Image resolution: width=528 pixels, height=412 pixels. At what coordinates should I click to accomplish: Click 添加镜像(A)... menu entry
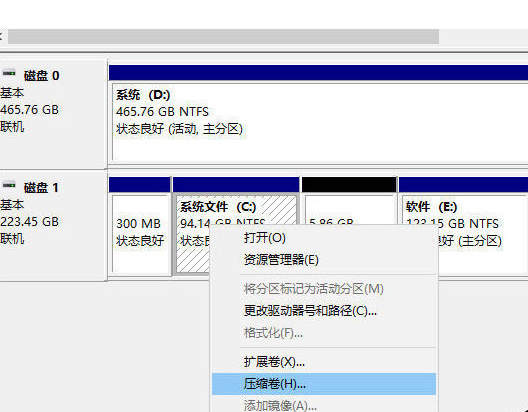pos(279,405)
